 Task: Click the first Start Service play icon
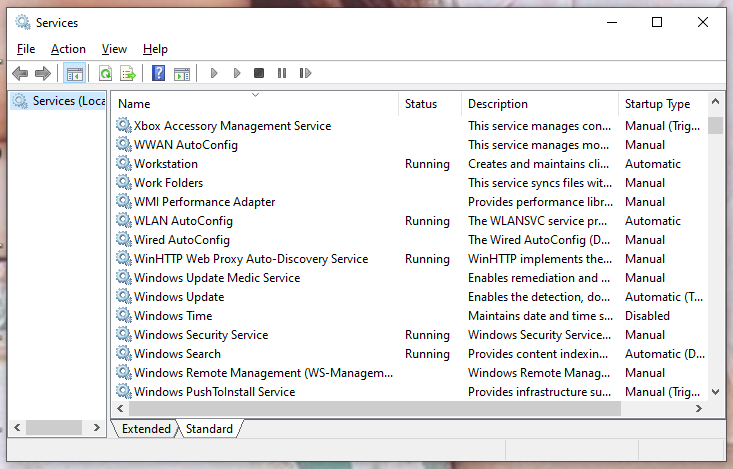(x=214, y=73)
